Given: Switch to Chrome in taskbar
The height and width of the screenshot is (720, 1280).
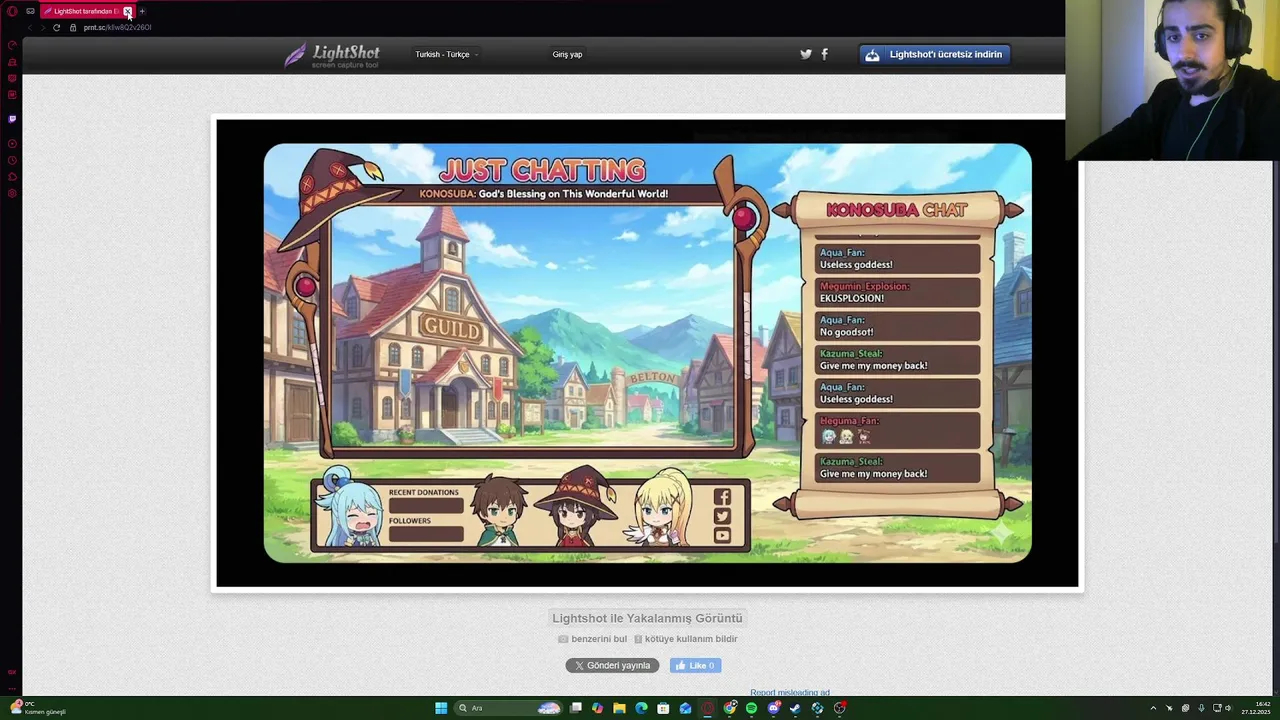Looking at the screenshot, I should coord(729,708).
